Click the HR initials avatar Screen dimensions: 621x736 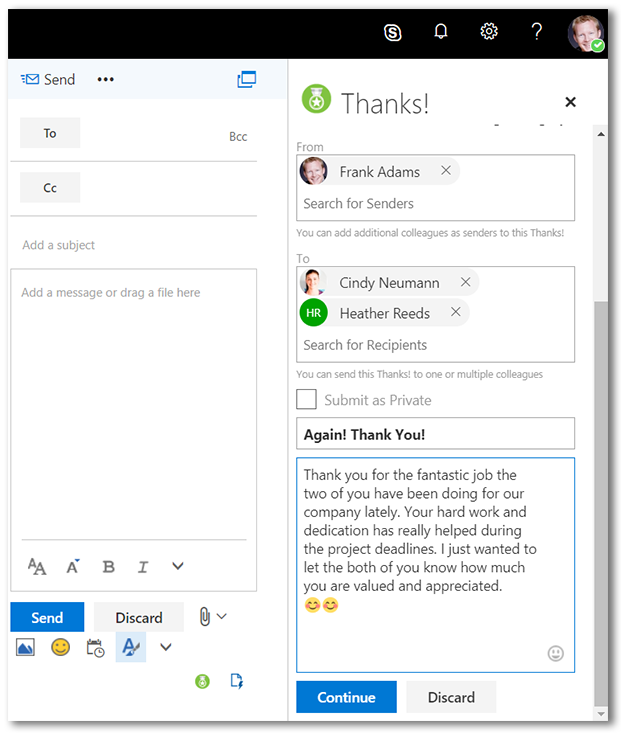pos(314,313)
